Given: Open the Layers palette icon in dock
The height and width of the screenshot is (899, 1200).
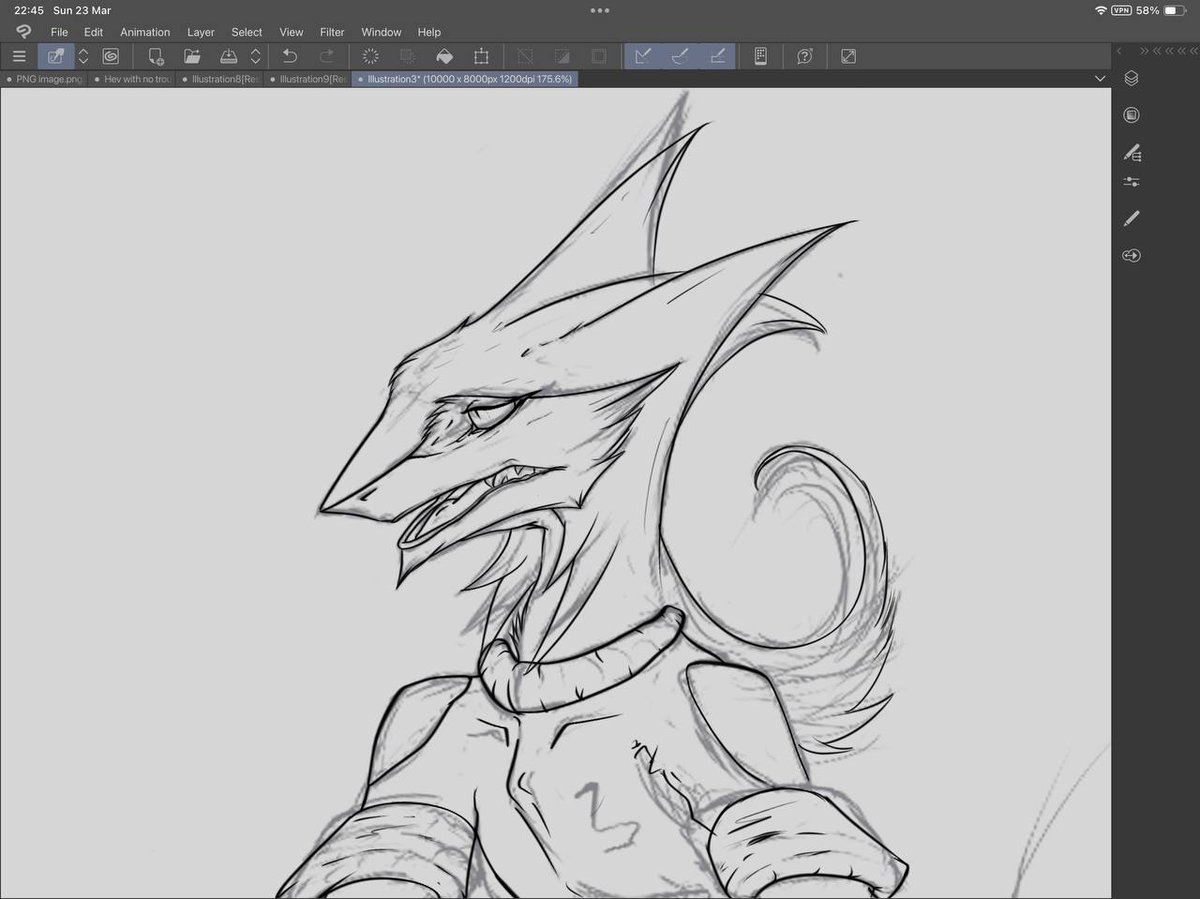Looking at the screenshot, I should click(1131, 78).
